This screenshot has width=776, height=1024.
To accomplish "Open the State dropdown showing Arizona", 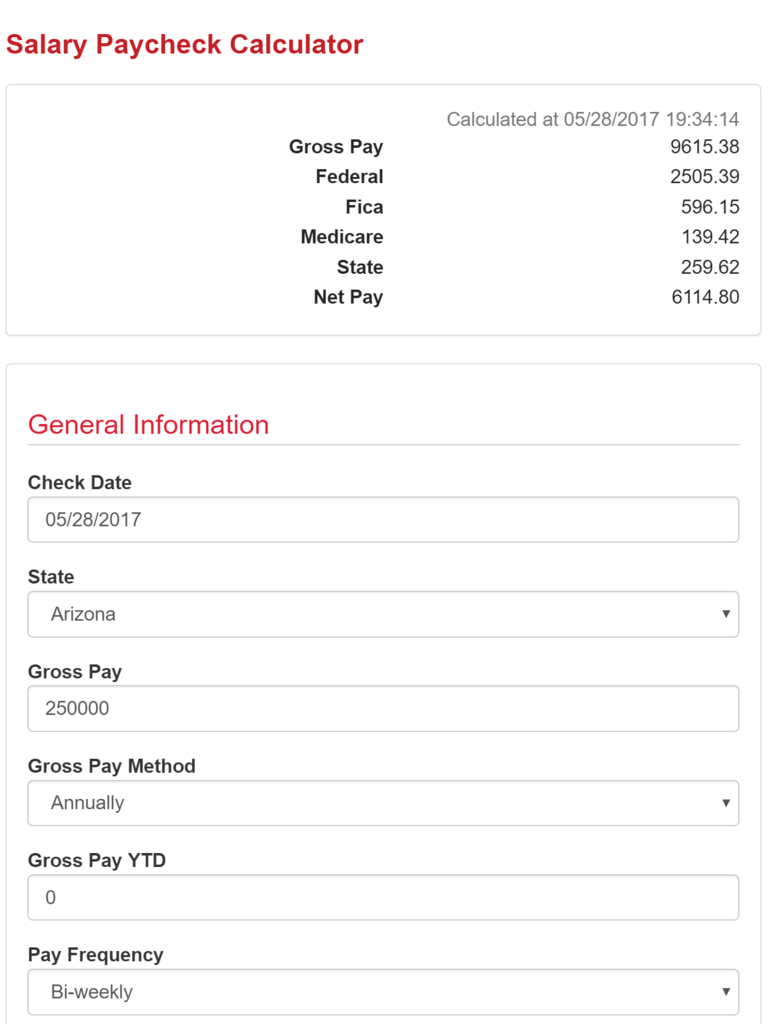I will (383, 614).
